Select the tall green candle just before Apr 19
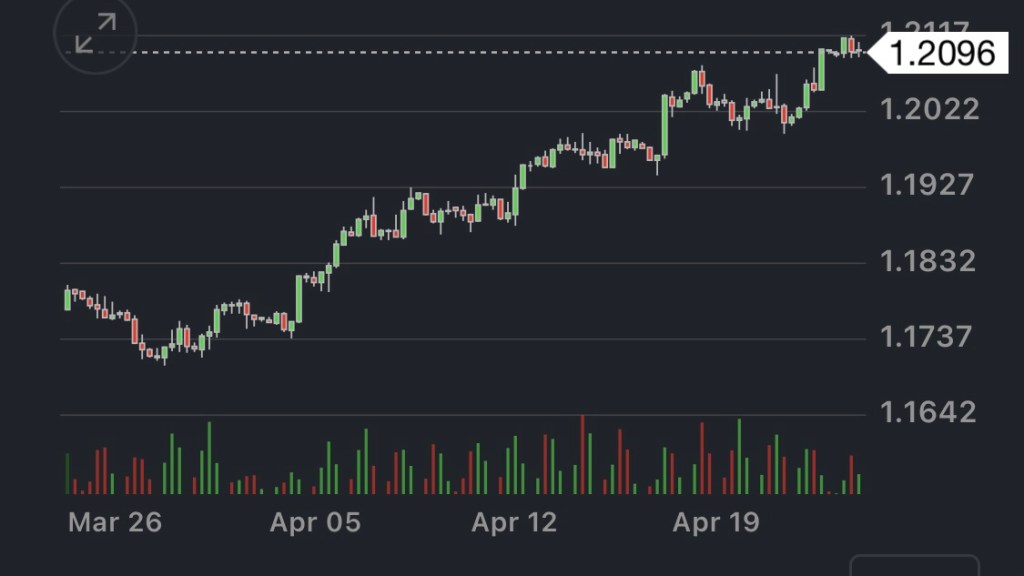1024x576 pixels. pos(665,125)
